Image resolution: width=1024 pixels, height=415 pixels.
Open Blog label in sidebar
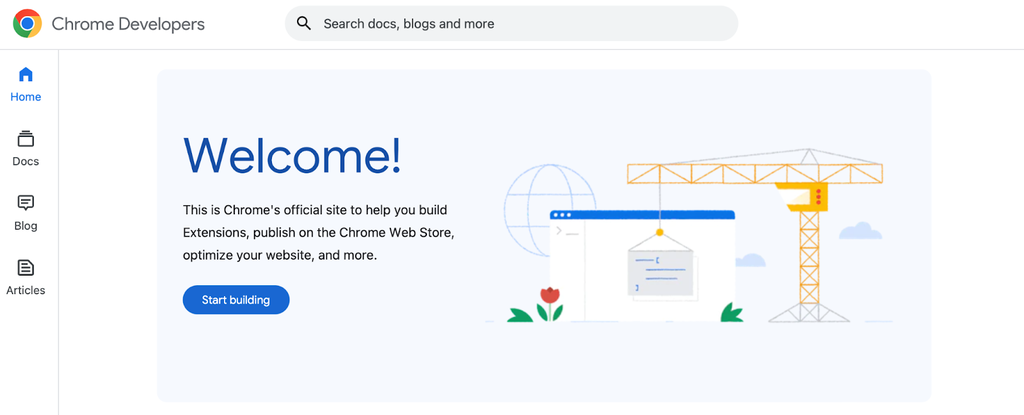pos(25,226)
